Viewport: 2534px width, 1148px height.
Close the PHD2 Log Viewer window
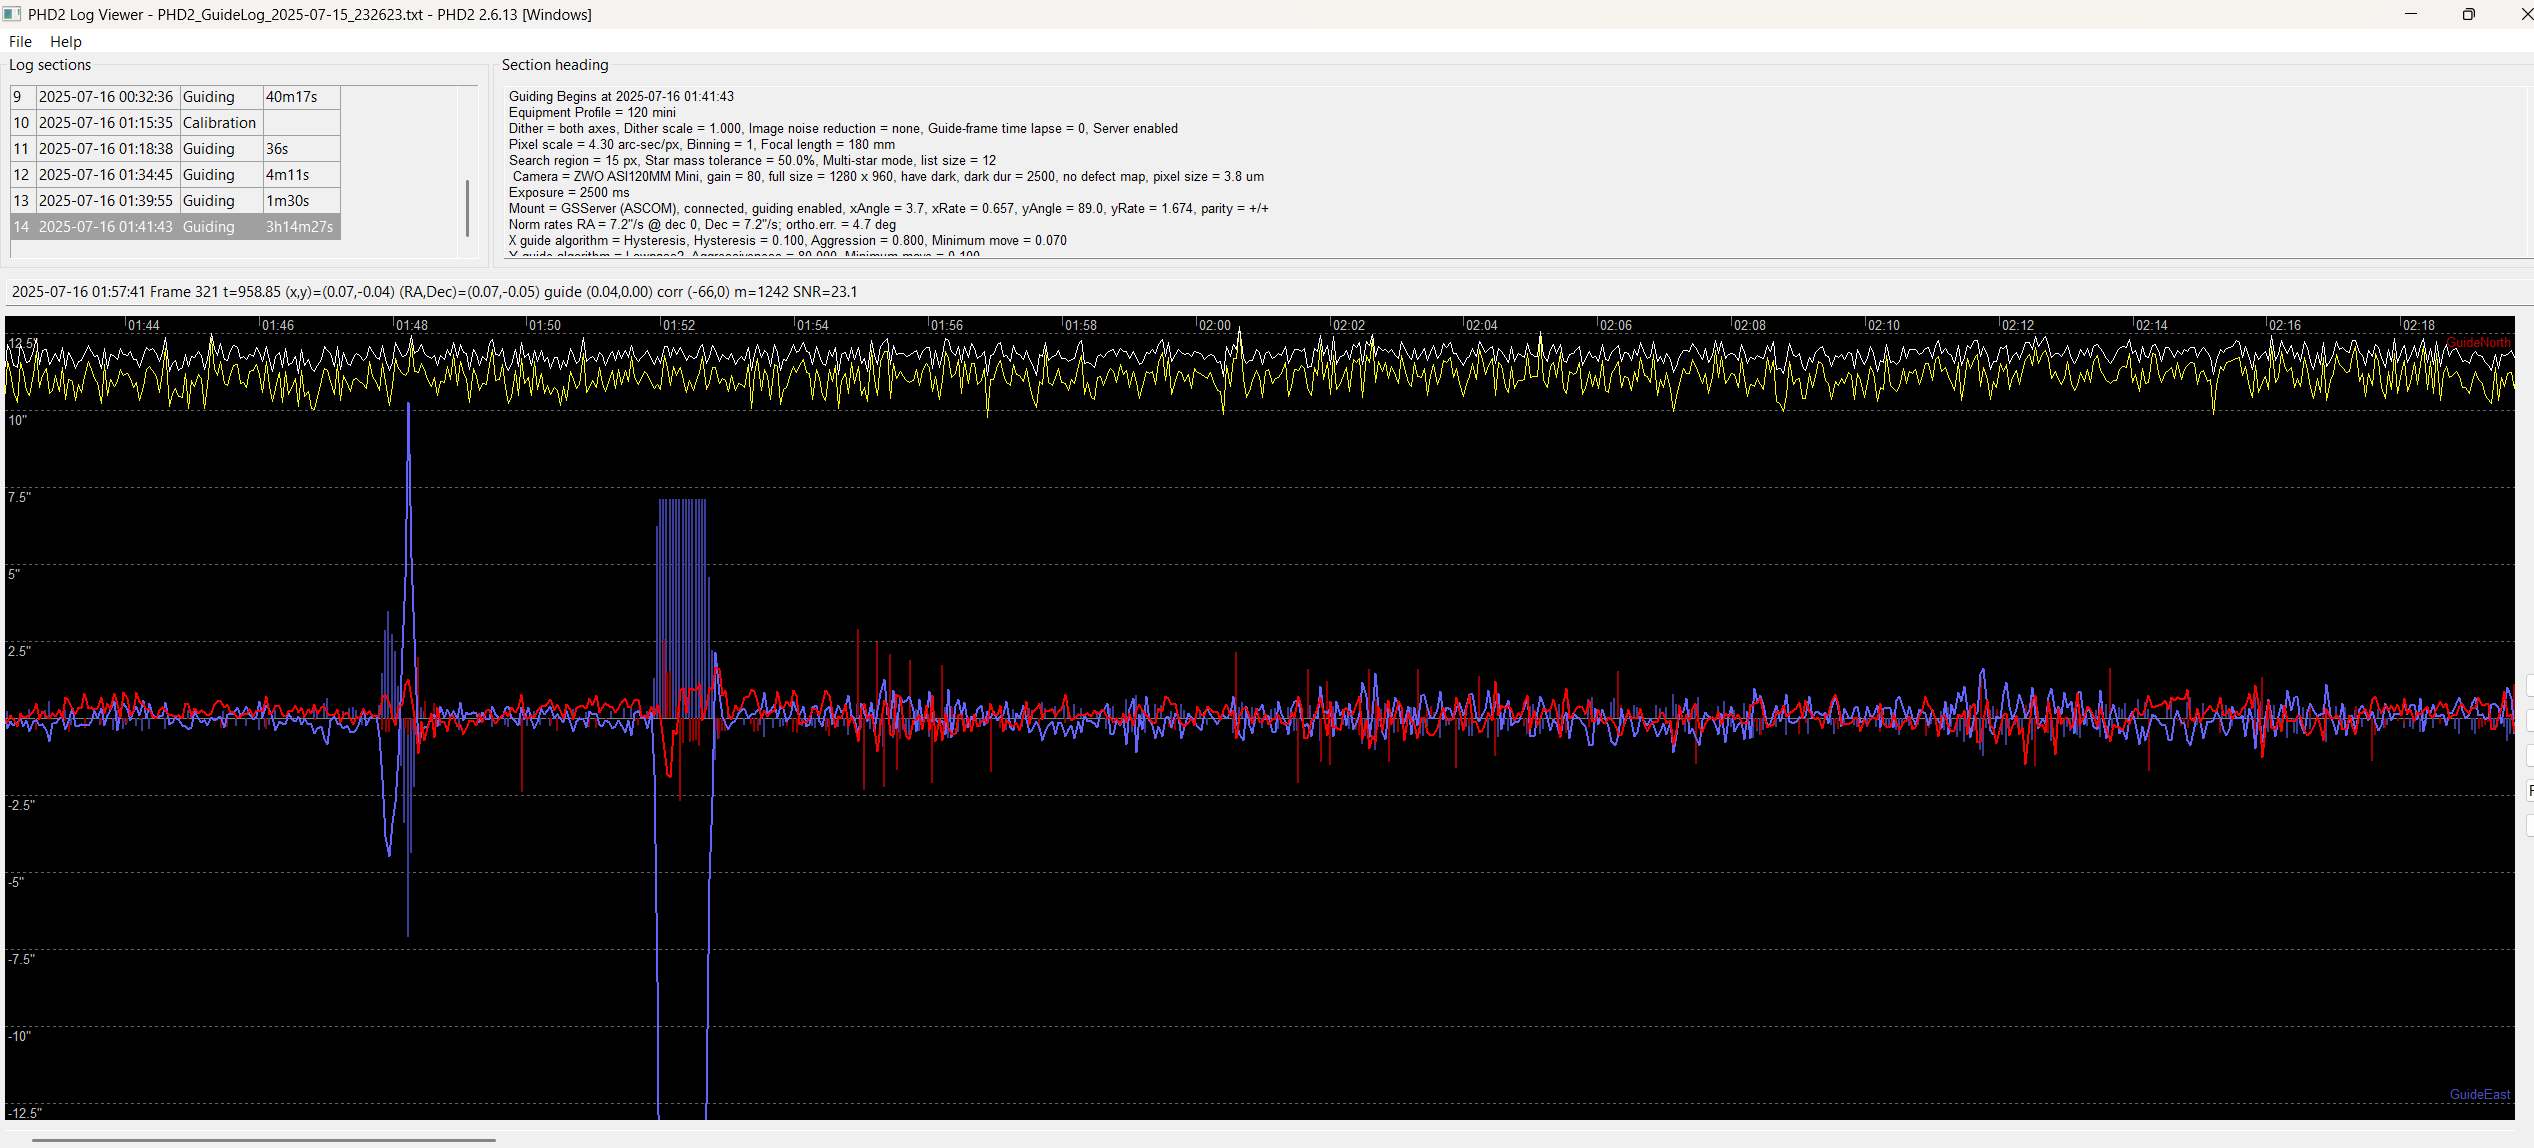pos(2524,14)
